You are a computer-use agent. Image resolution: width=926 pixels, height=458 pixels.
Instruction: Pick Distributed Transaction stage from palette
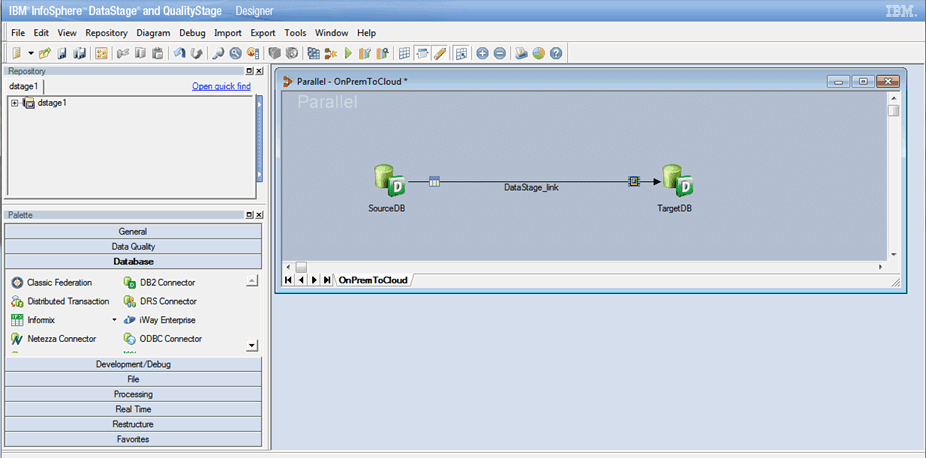[60, 302]
